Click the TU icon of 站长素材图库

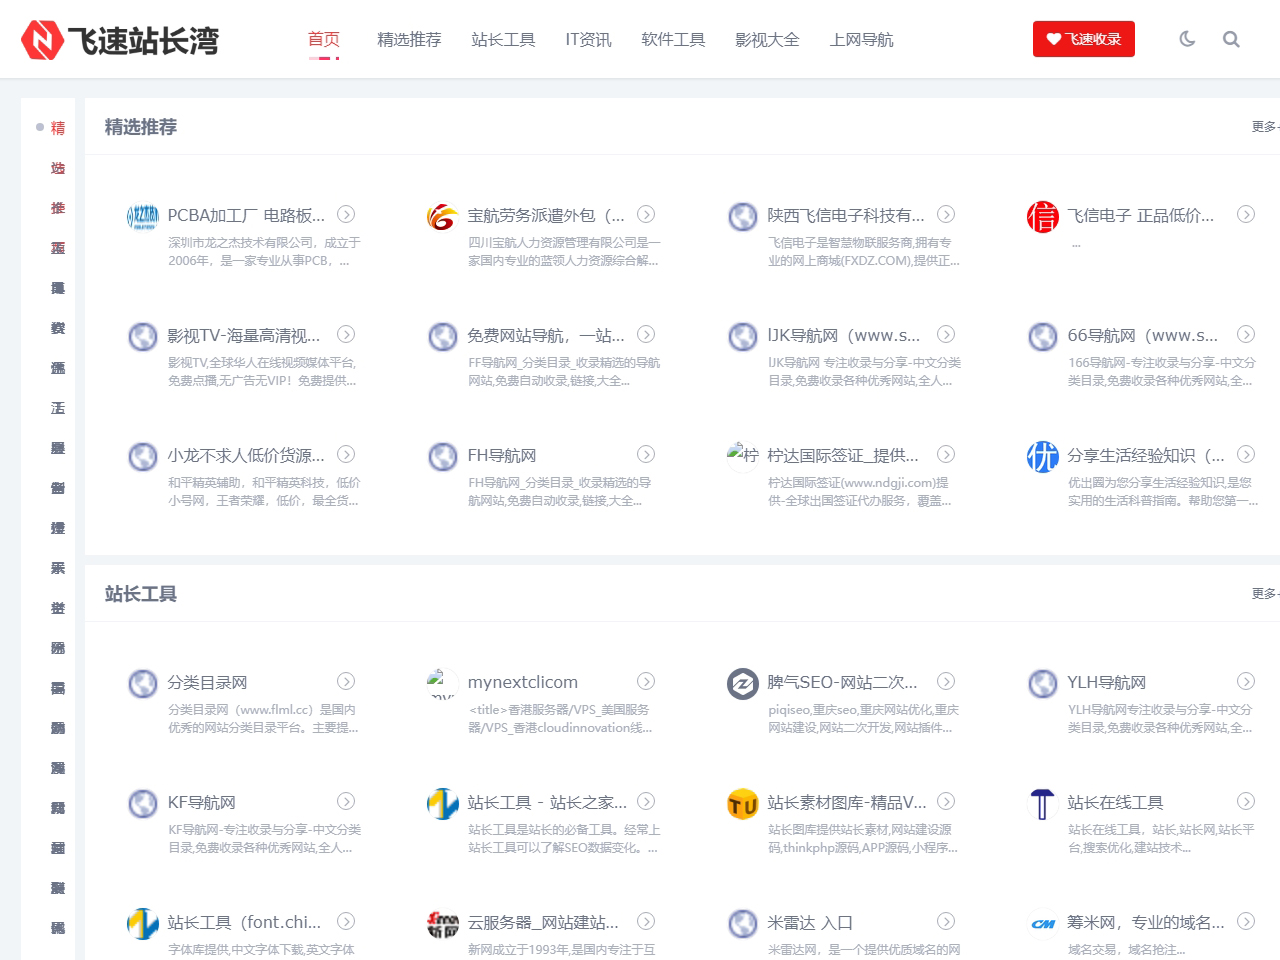pyautogui.click(x=742, y=803)
